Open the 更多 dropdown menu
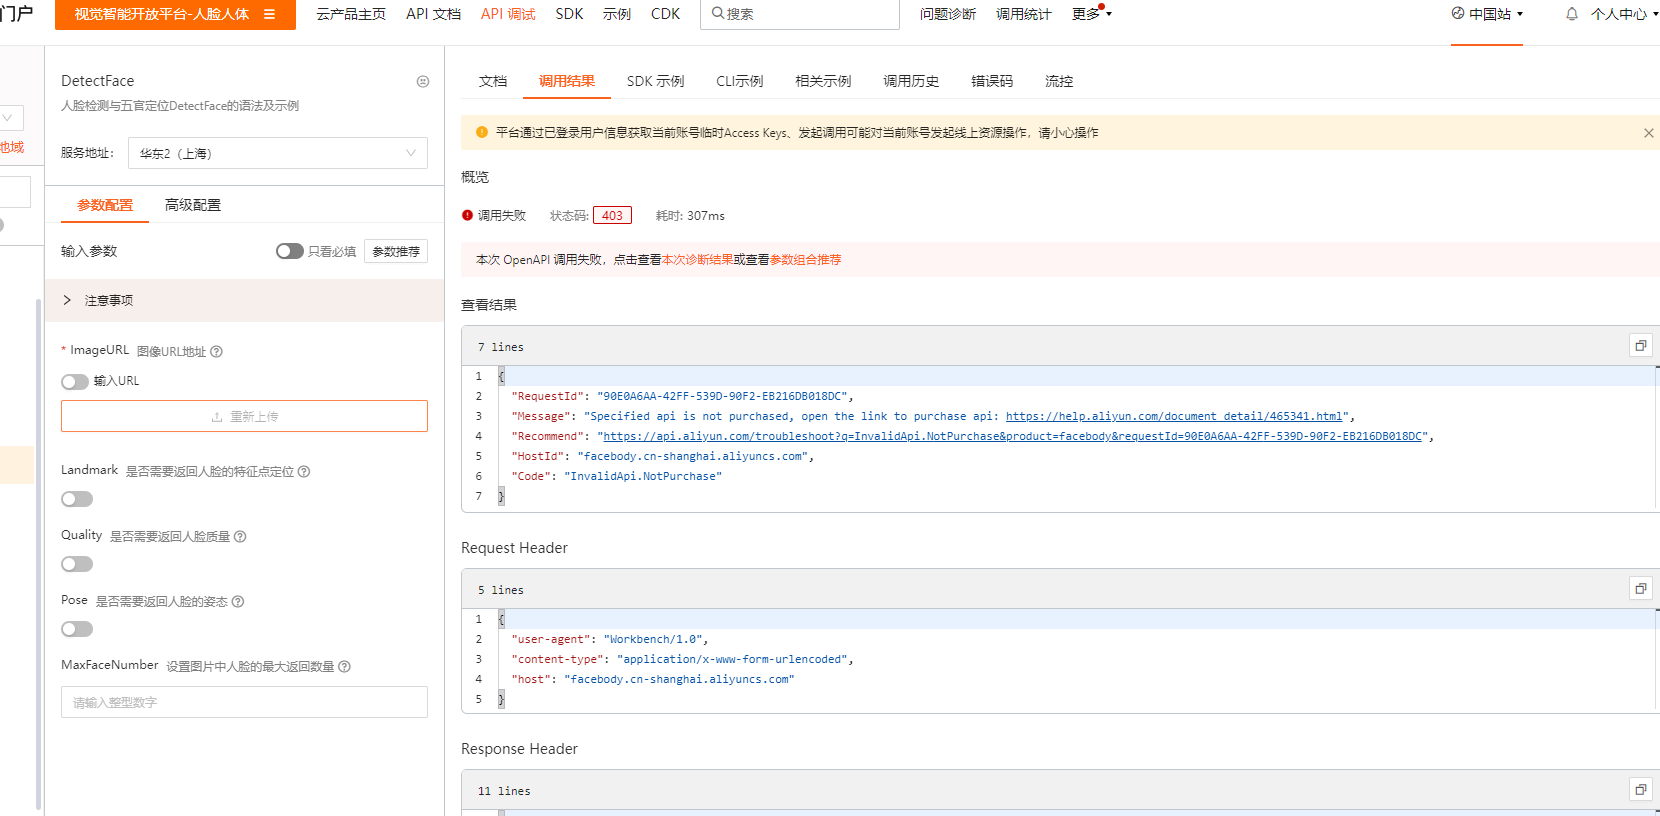The image size is (1660, 816). click(1091, 14)
